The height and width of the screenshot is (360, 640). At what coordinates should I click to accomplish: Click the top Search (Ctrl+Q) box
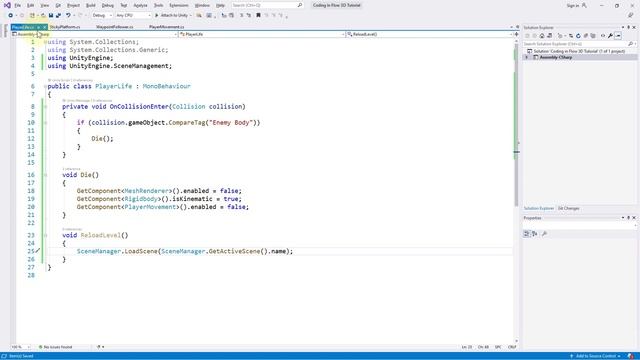pyautogui.click(x=267, y=5)
